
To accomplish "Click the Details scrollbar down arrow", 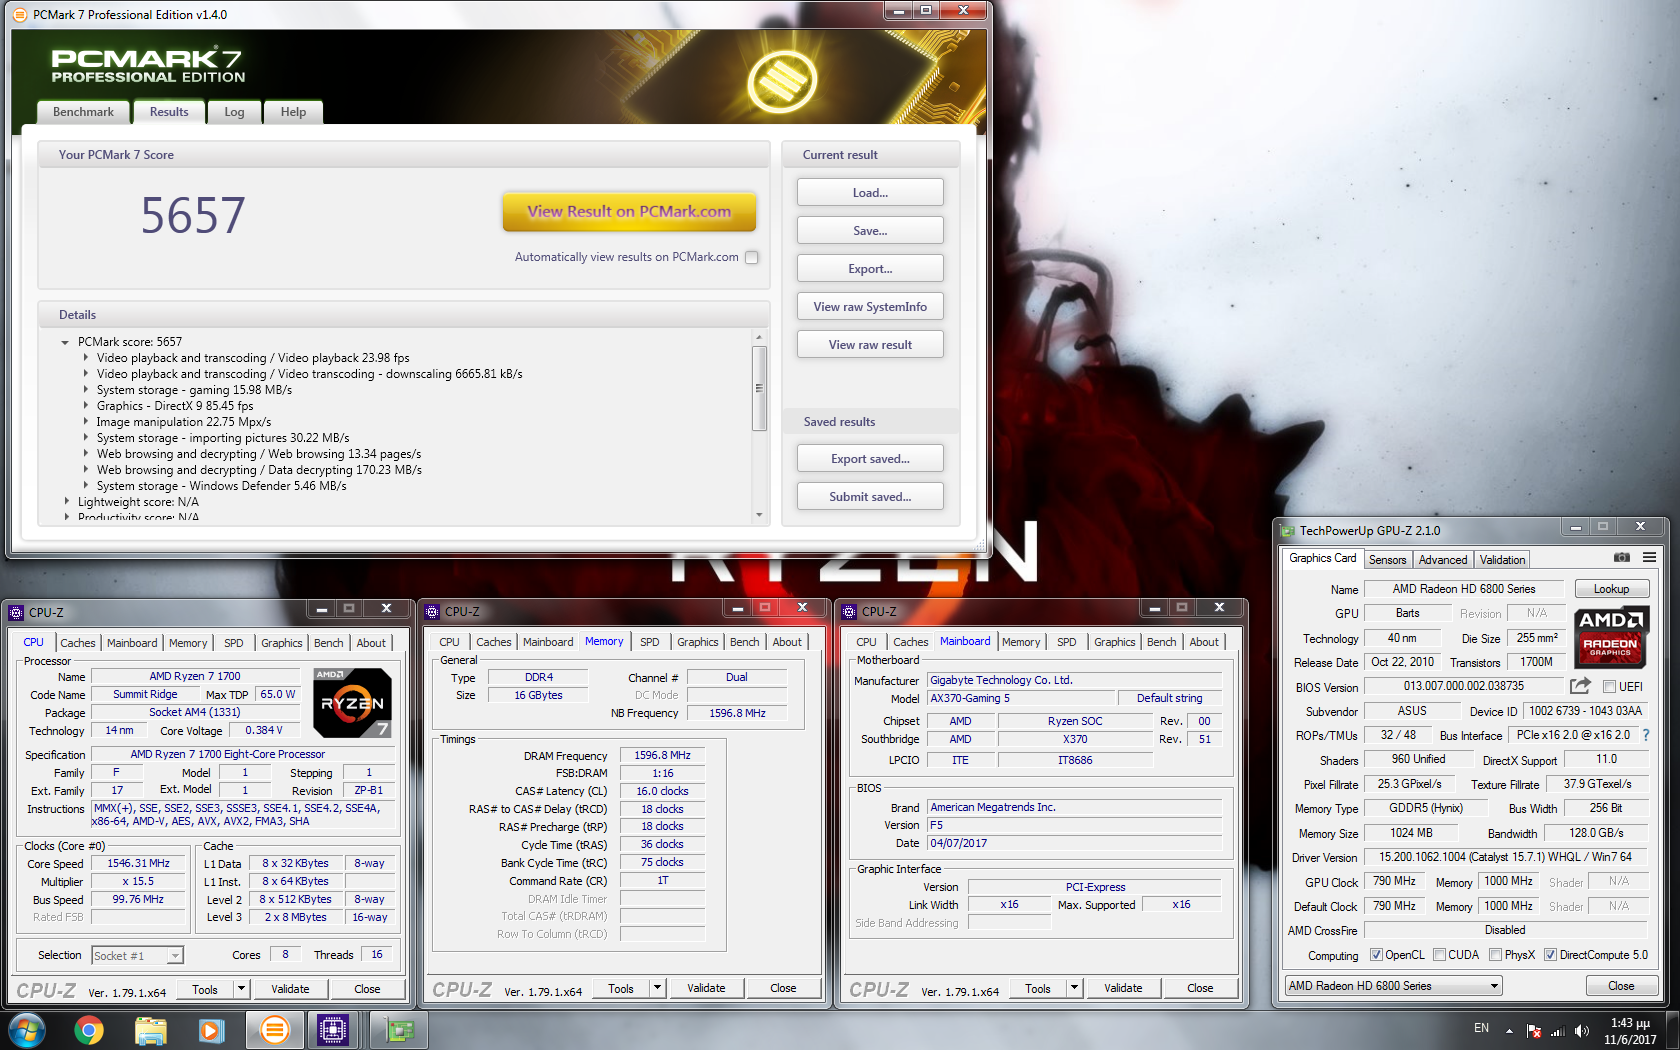I will (759, 515).
